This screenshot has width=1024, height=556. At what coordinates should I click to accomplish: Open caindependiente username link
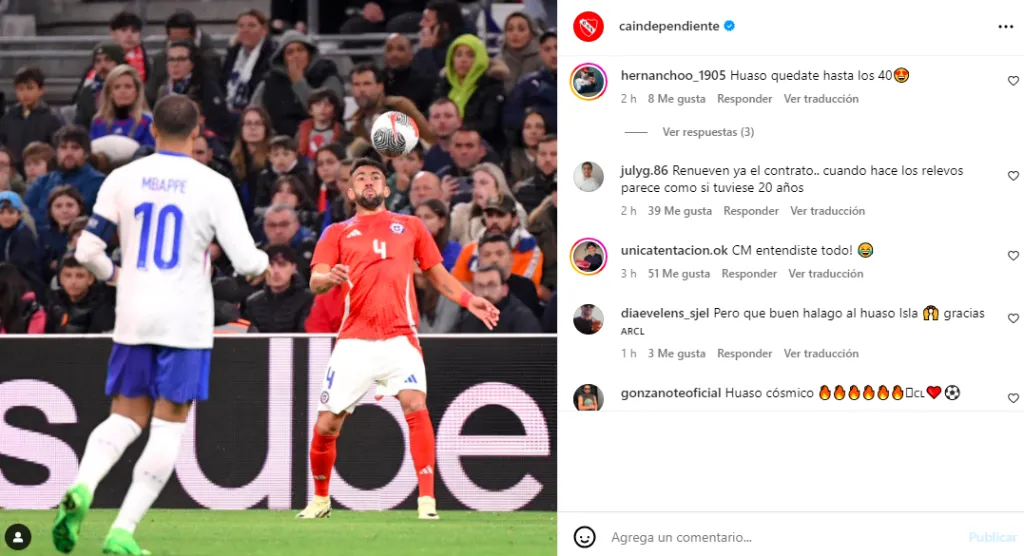[669, 26]
